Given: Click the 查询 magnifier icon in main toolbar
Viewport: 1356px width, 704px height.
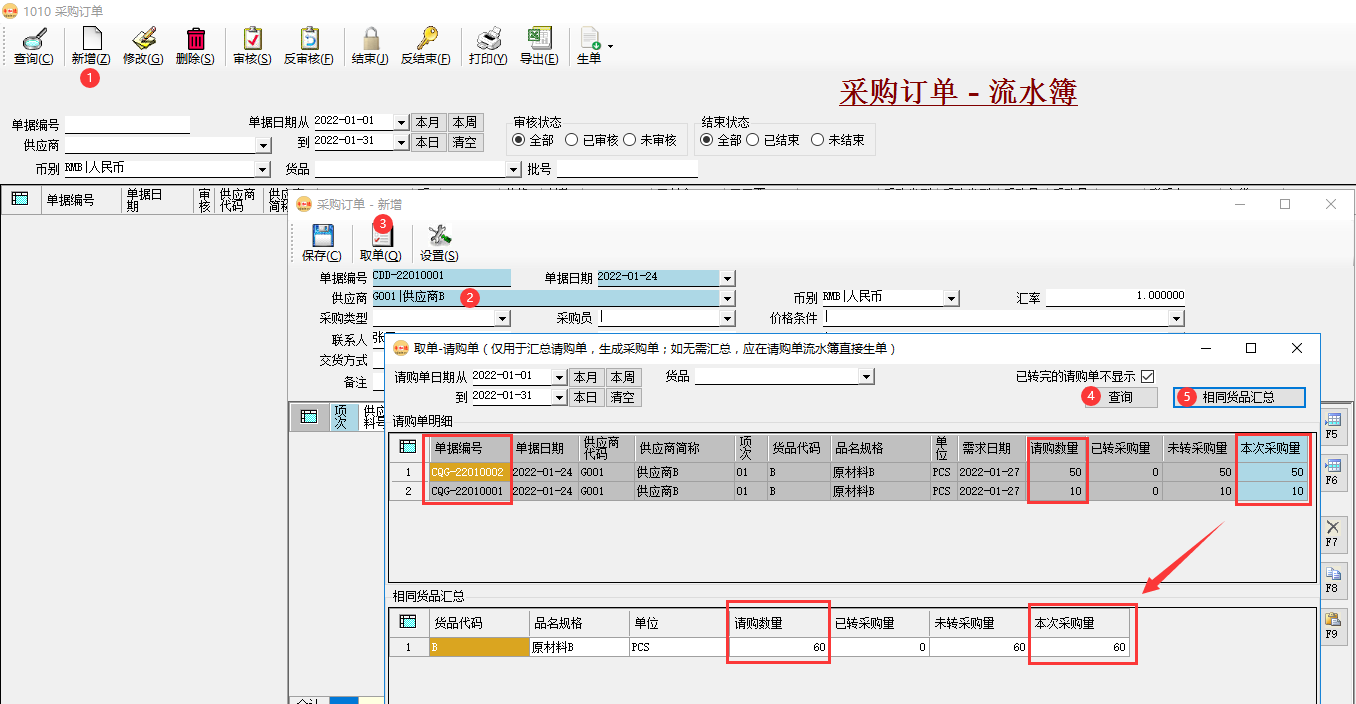Looking at the screenshot, I should coord(33,40).
